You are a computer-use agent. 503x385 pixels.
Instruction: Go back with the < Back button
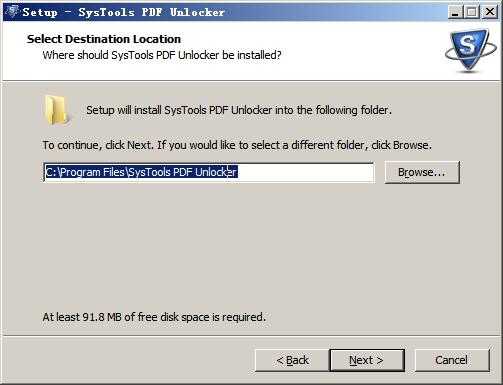point(292,360)
